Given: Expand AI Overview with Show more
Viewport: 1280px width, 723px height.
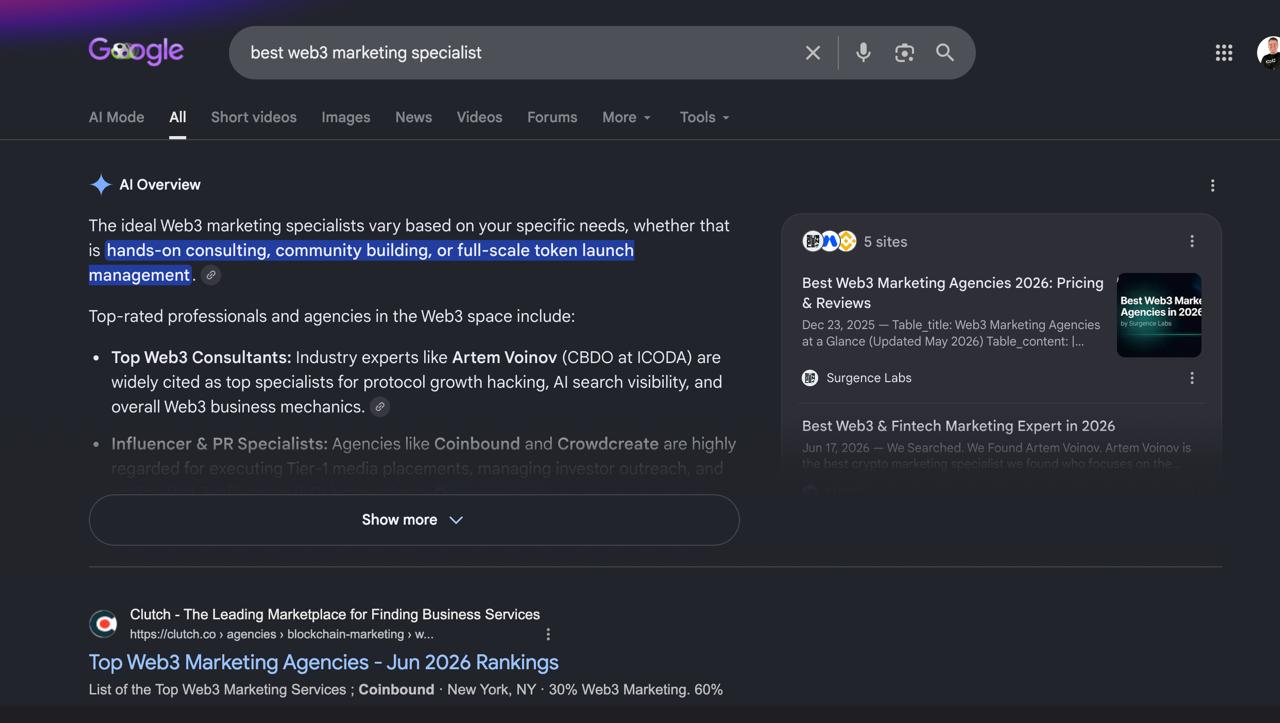Looking at the screenshot, I should tap(413, 520).
